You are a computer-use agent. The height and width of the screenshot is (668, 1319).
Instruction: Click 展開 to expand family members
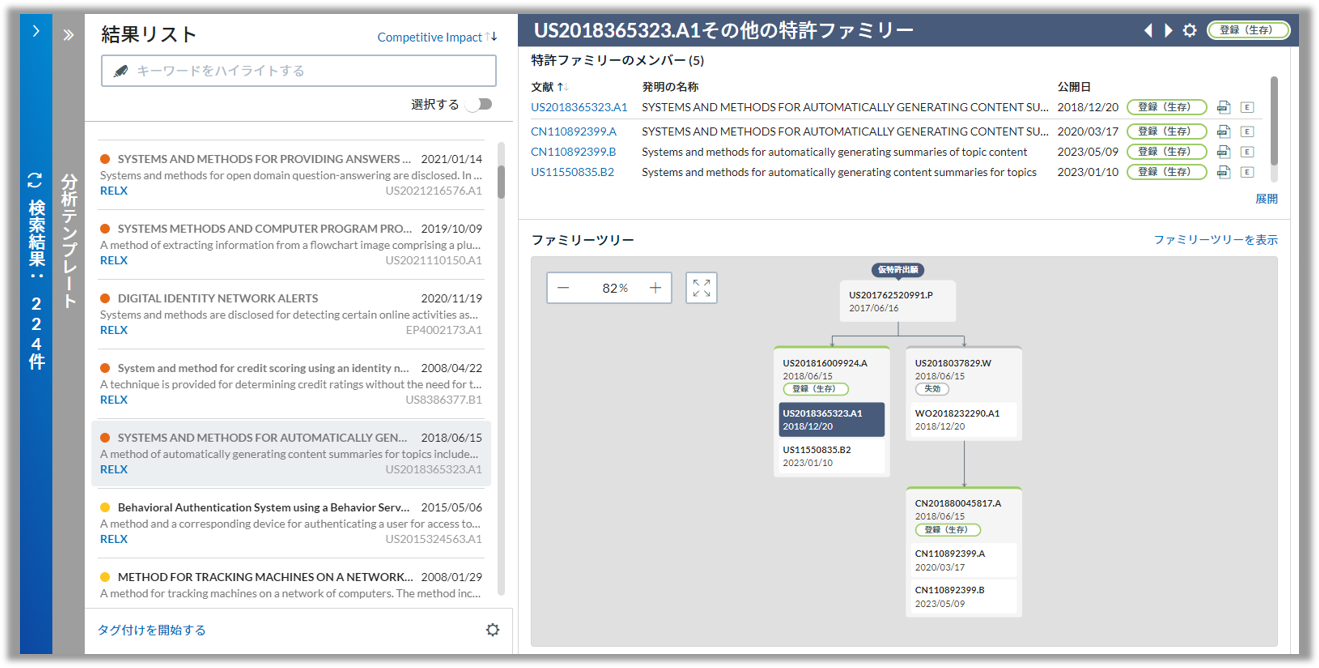pyautogui.click(x=1266, y=198)
